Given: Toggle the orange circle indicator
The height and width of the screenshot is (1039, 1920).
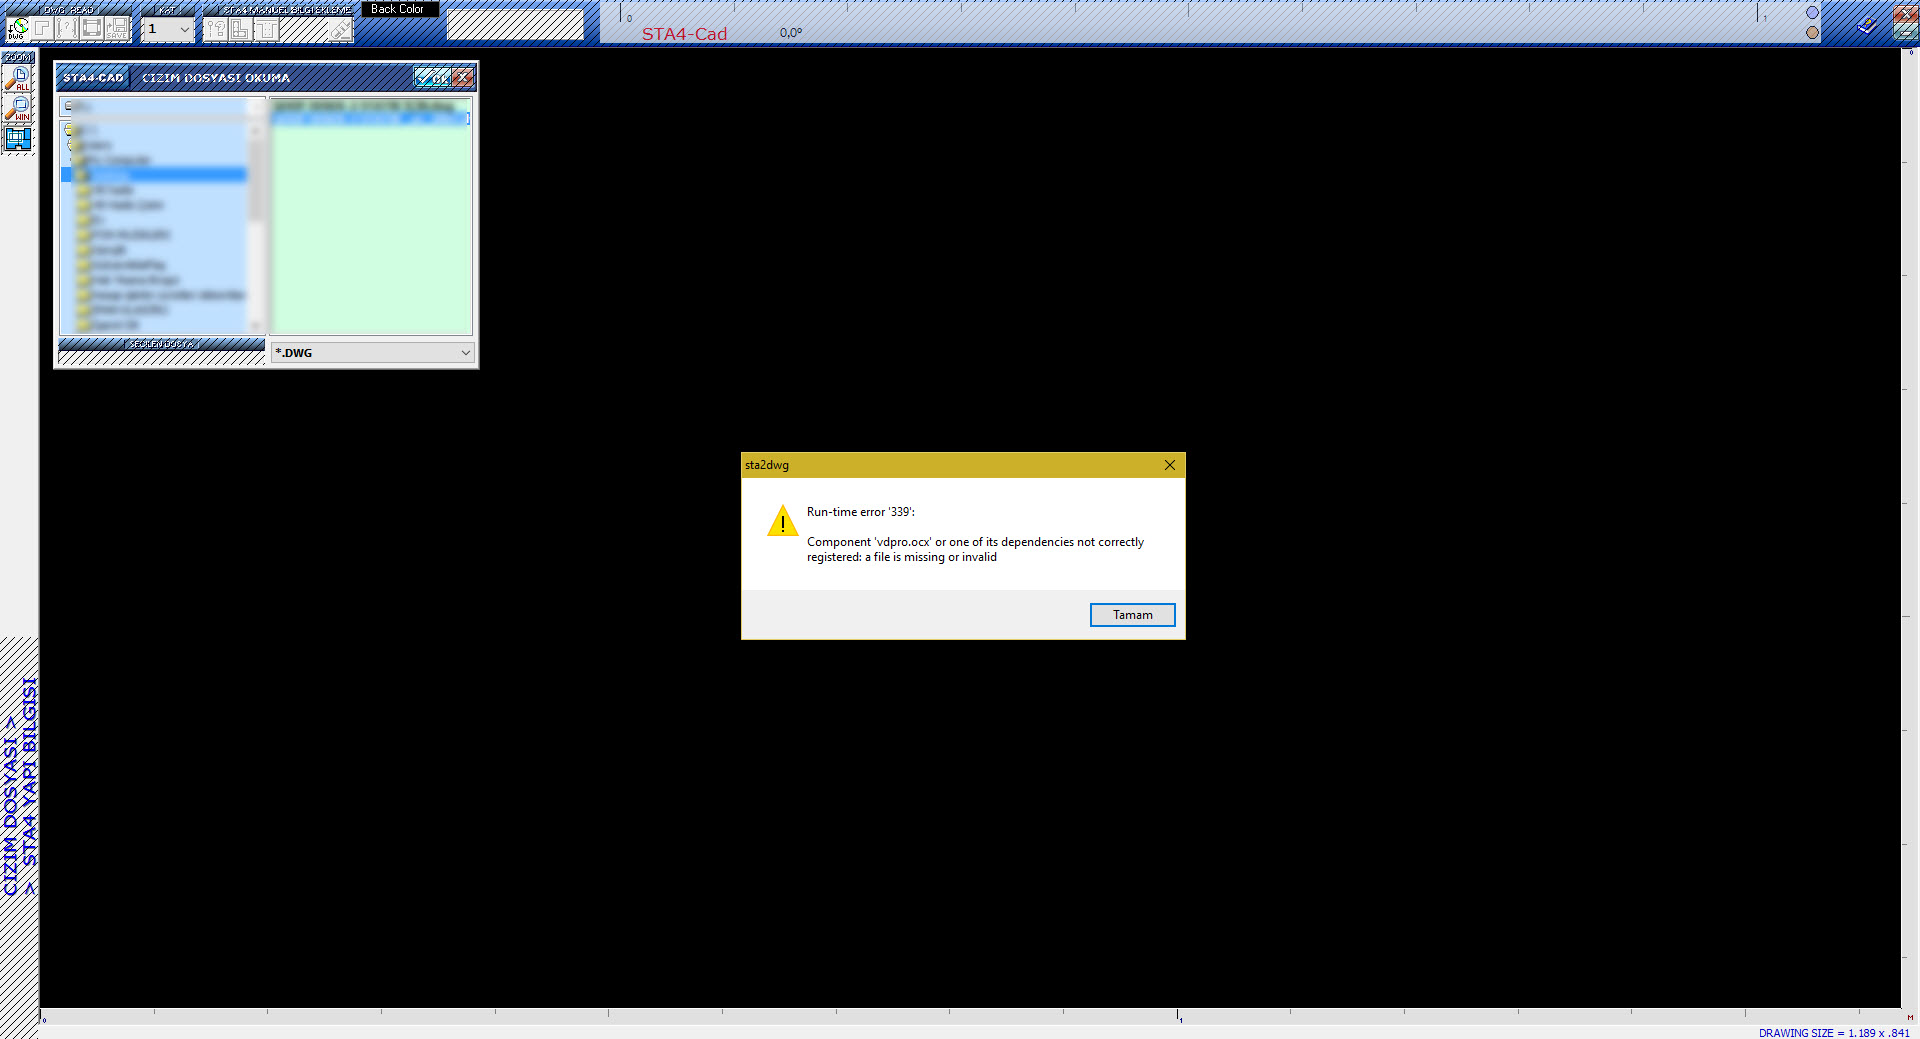Looking at the screenshot, I should click(1812, 33).
